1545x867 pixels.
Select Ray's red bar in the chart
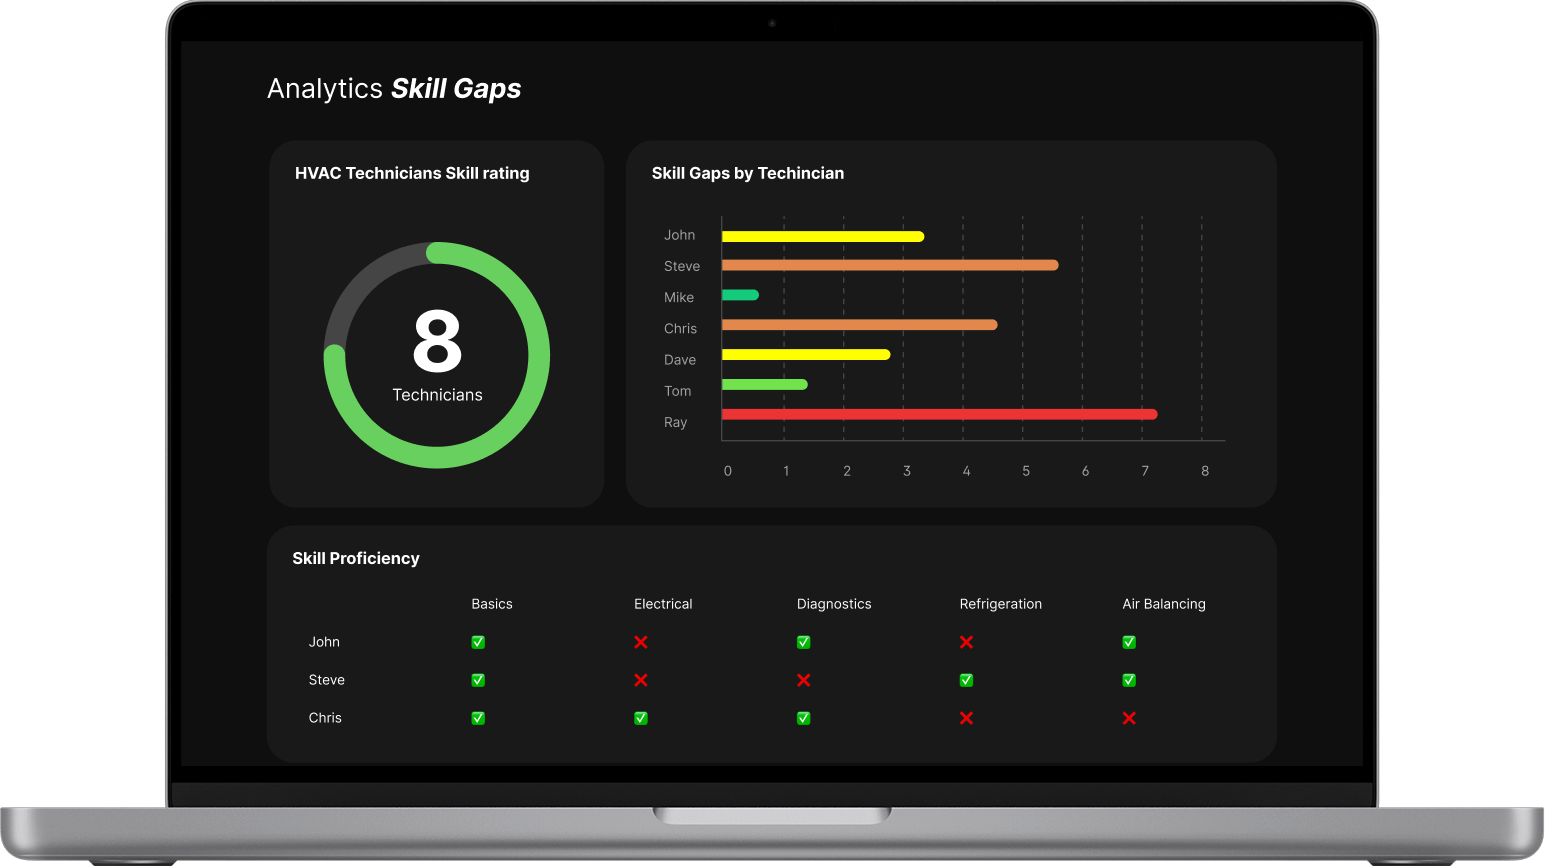pos(940,414)
